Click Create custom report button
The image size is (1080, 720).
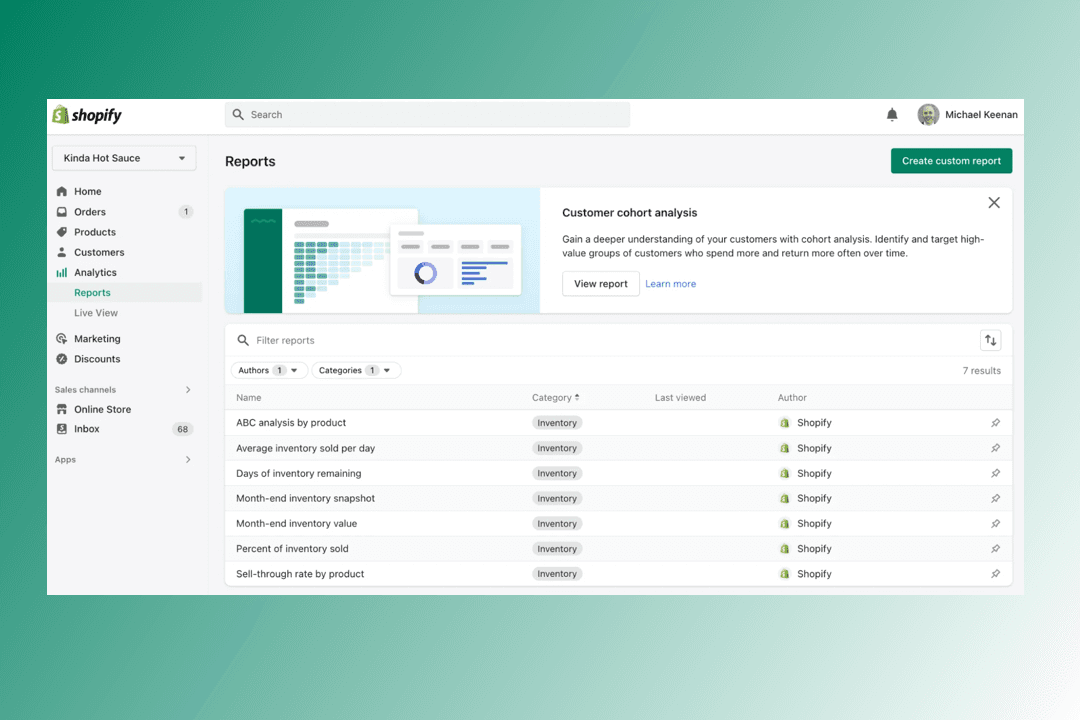[x=951, y=161]
